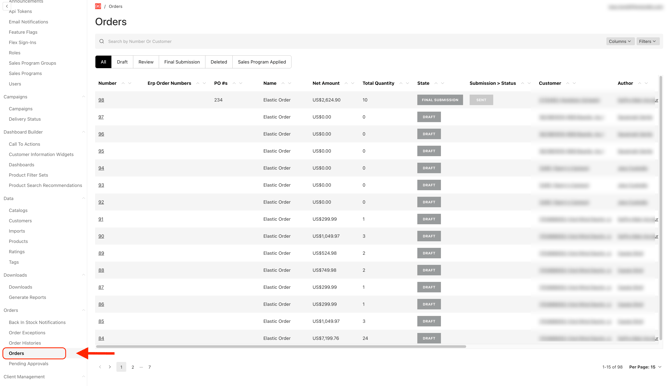
Task: Sort State column ascending arrow
Action: coord(436,83)
